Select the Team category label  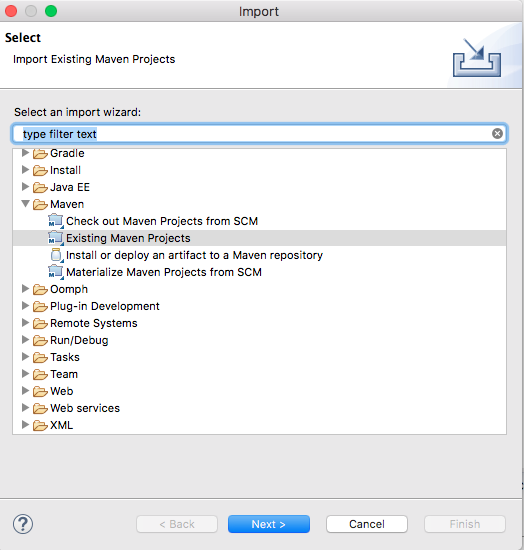pos(64,374)
